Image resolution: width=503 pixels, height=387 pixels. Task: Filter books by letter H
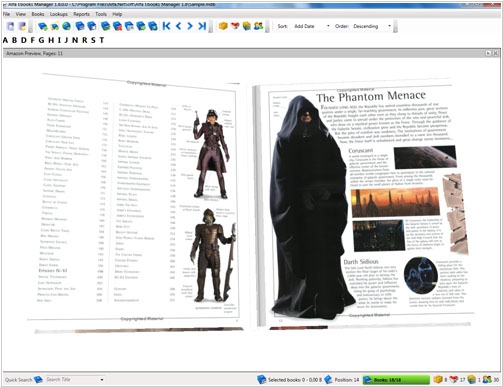pyautogui.click(x=51, y=40)
